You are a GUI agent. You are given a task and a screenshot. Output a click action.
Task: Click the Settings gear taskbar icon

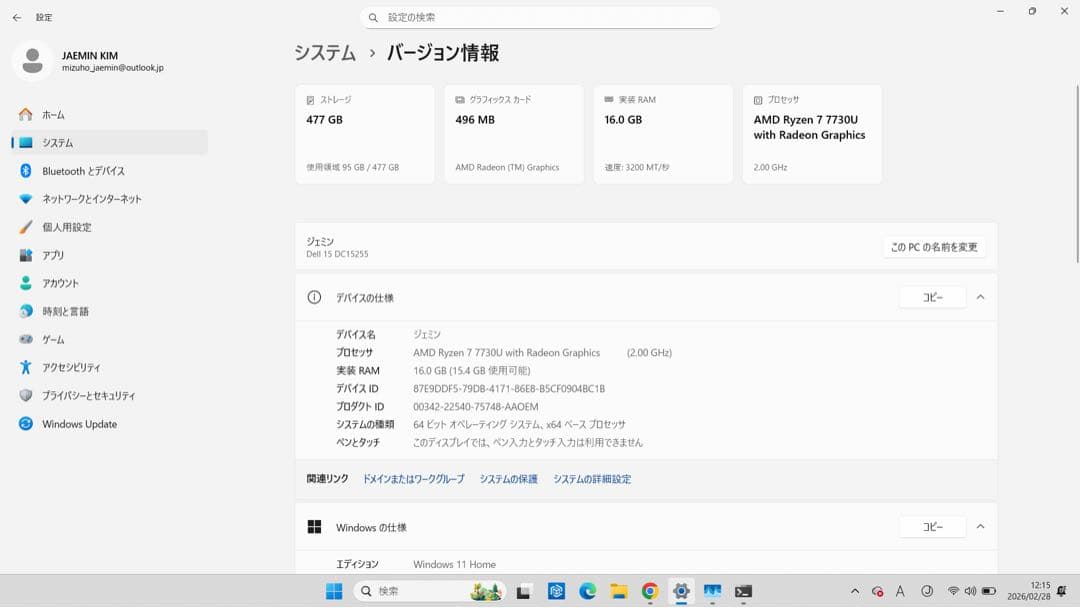(x=681, y=591)
